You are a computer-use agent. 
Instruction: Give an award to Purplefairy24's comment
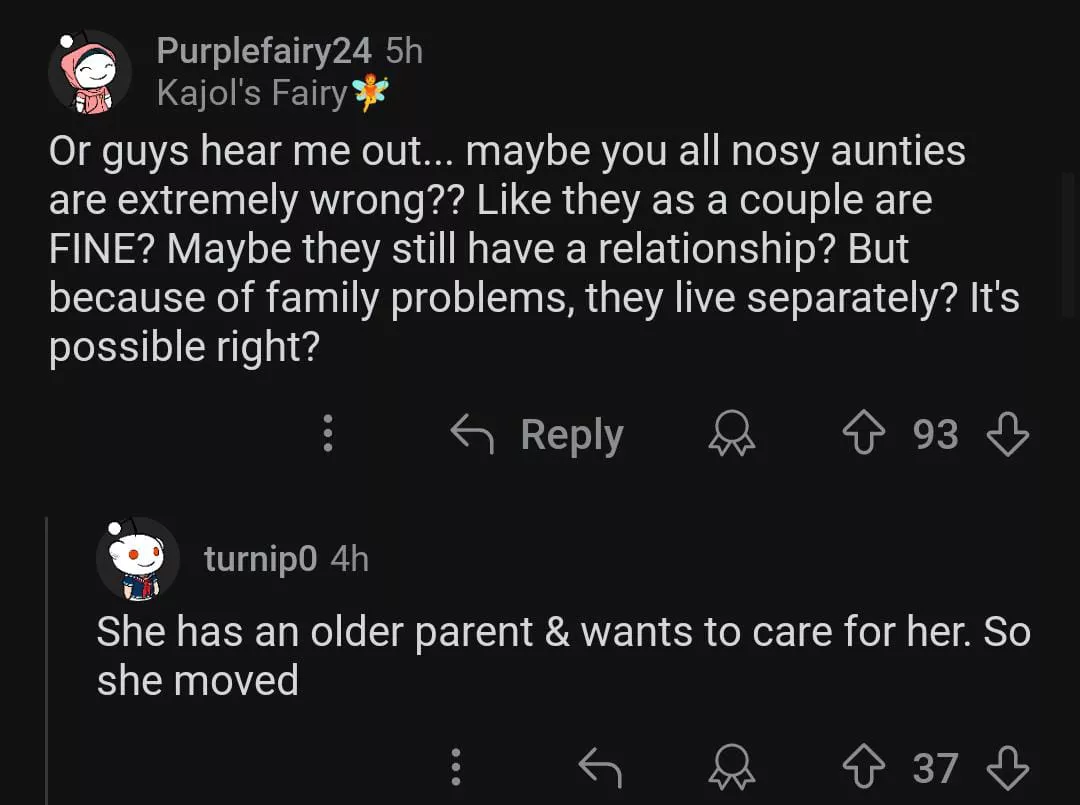click(x=731, y=435)
